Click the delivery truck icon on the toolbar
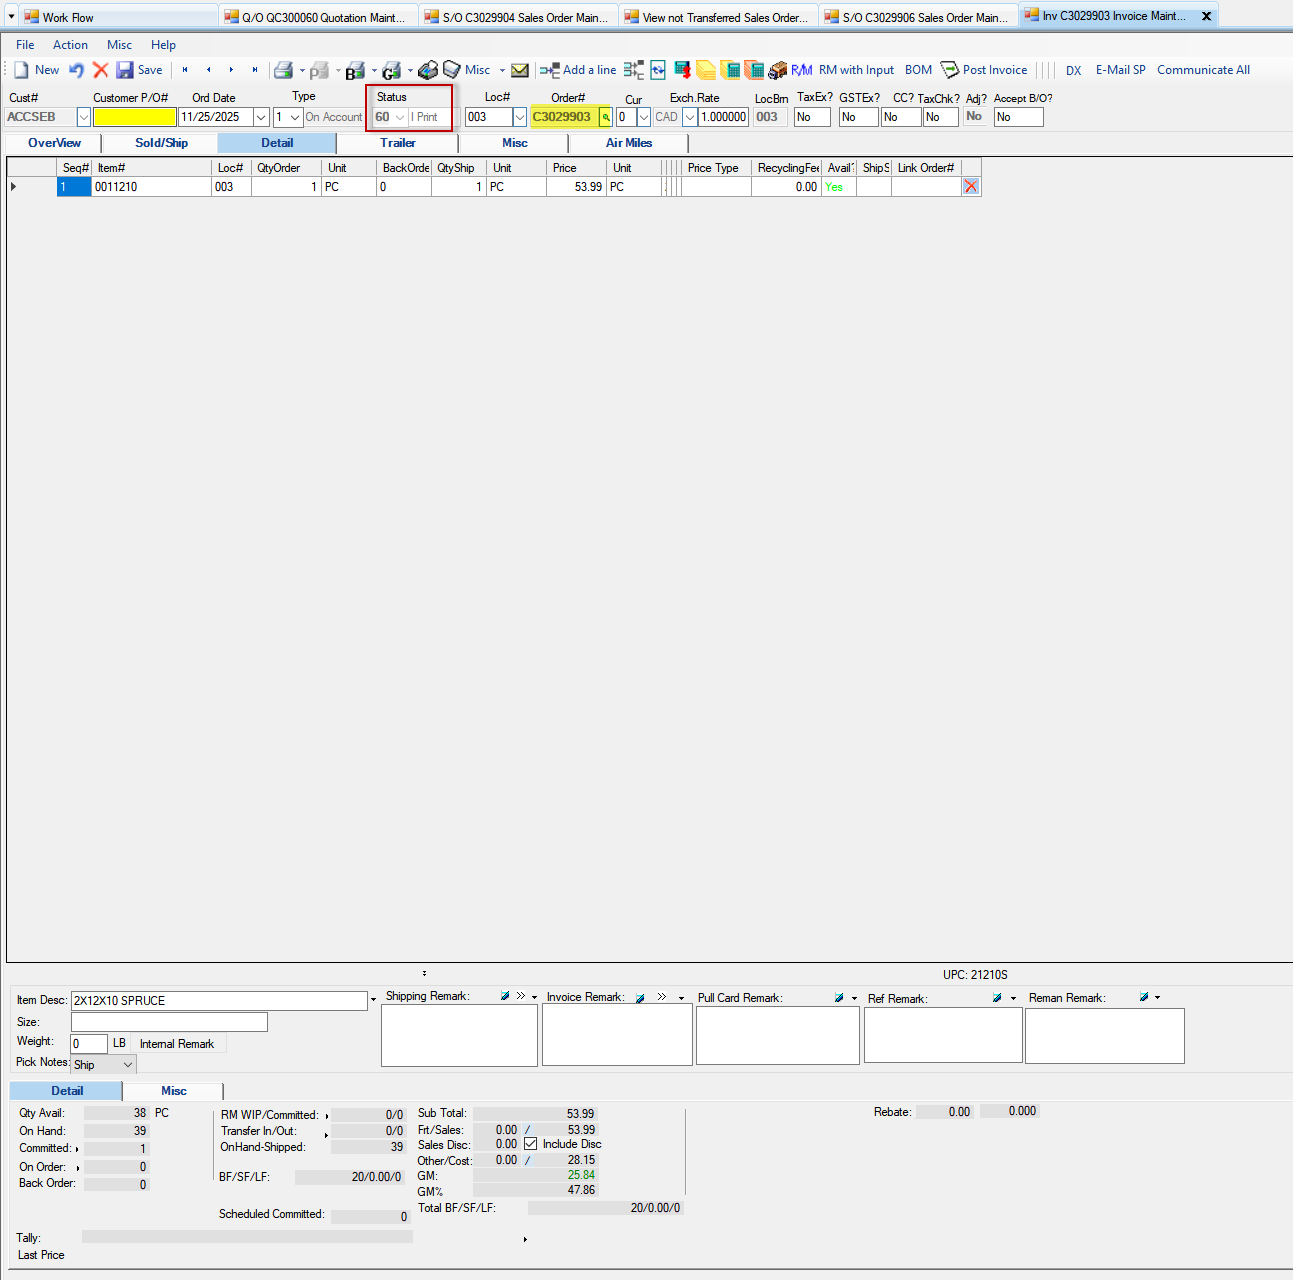Image resolution: width=1293 pixels, height=1280 pixels. 777,70
